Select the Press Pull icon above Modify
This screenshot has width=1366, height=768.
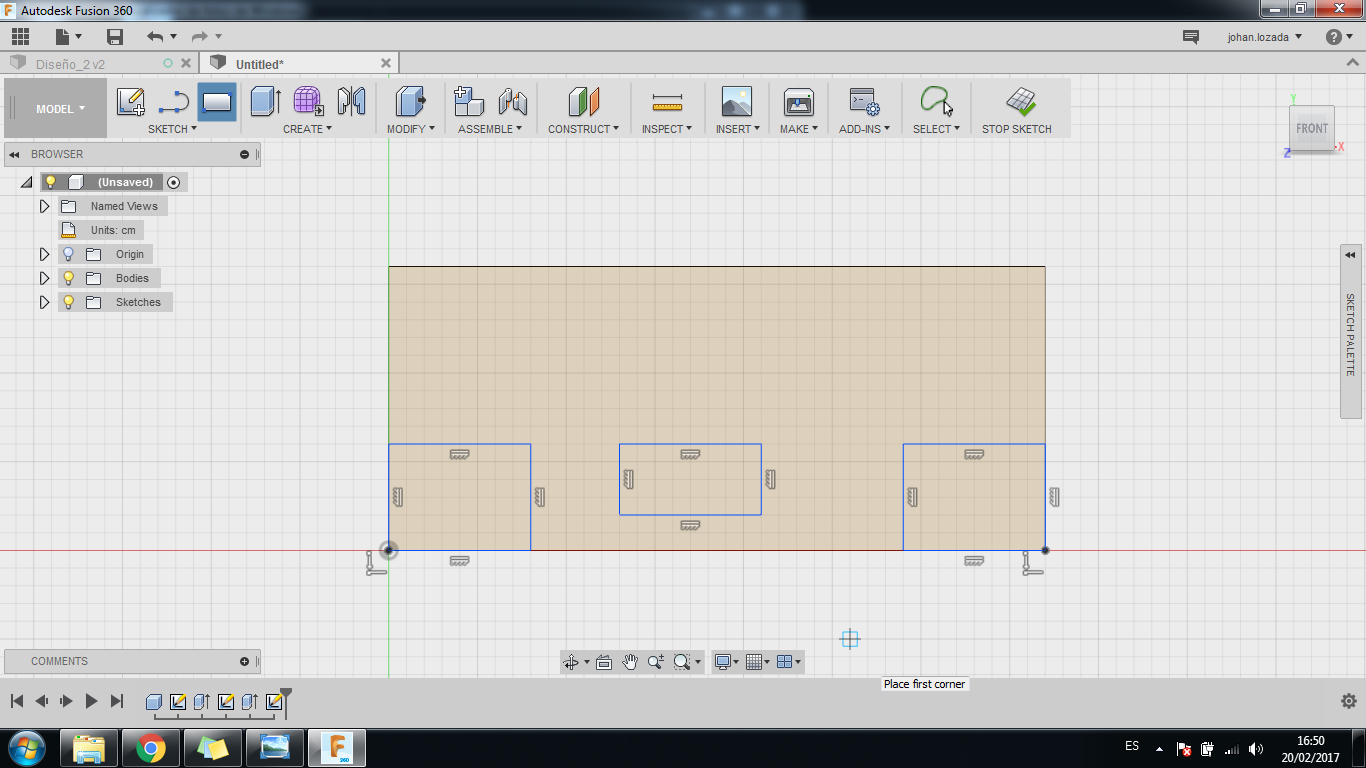tap(410, 101)
